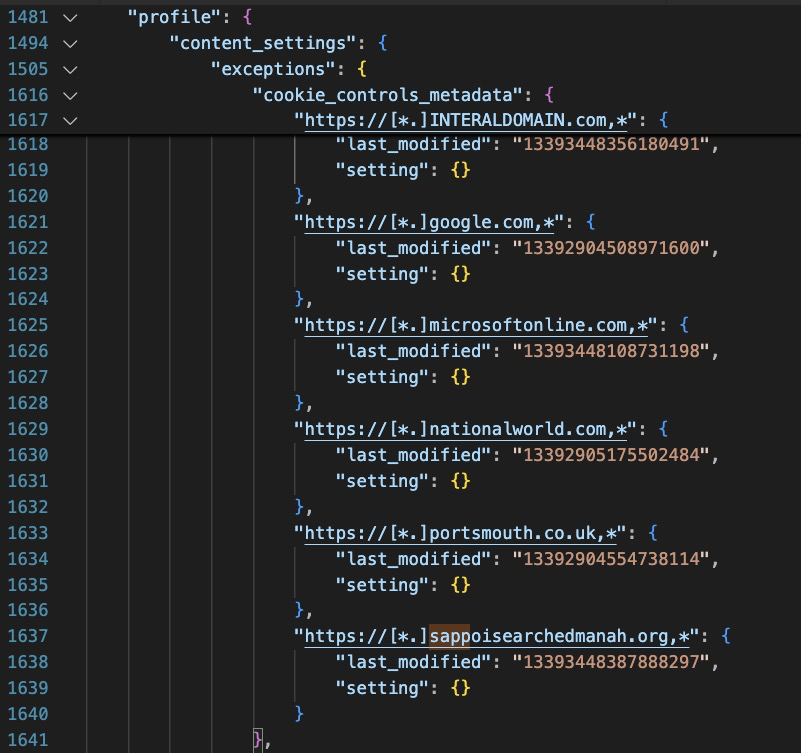The width and height of the screenshot is (801, 753).
Task: Click the value "13392905175502484"
Action: [611, 455]
